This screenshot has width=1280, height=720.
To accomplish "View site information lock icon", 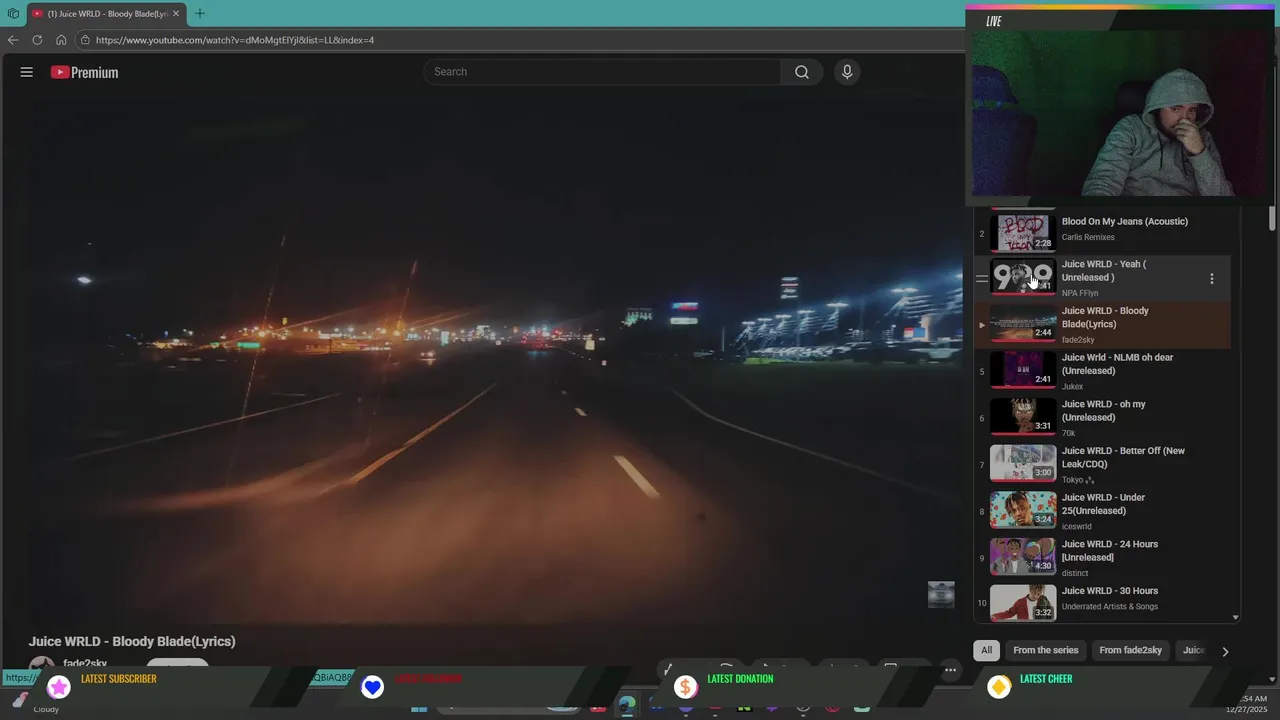I will coord(86,40).
